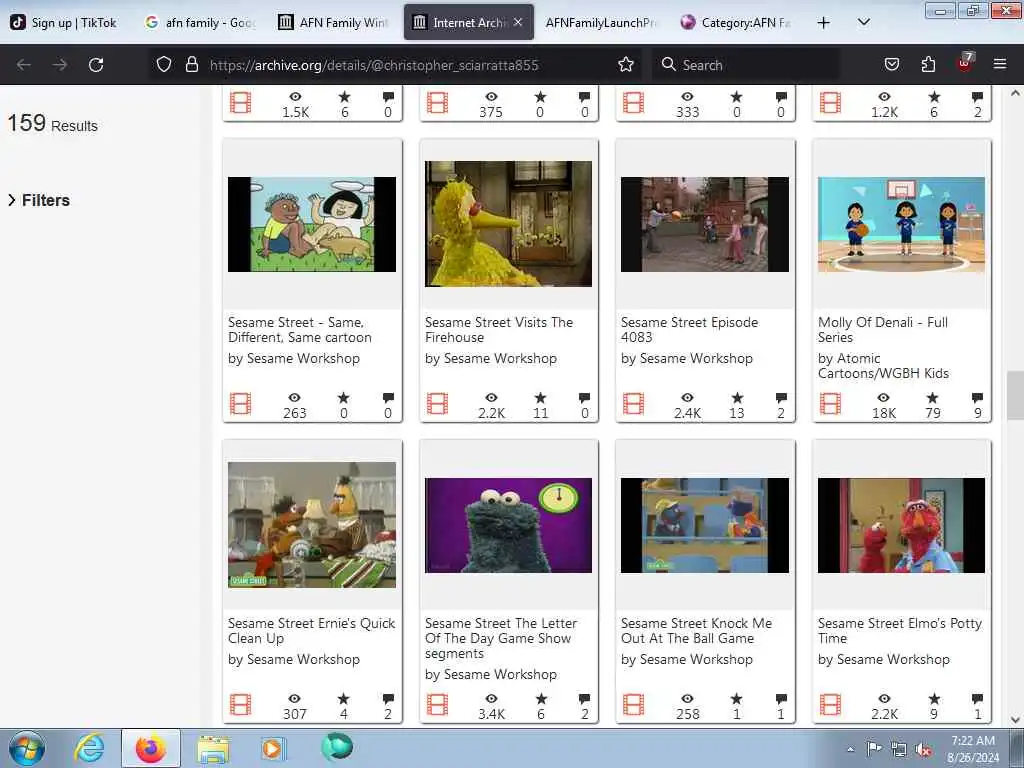Click reviews bubble on Molly Of Denali card
1024x768 pixels.
coord(977,398)
